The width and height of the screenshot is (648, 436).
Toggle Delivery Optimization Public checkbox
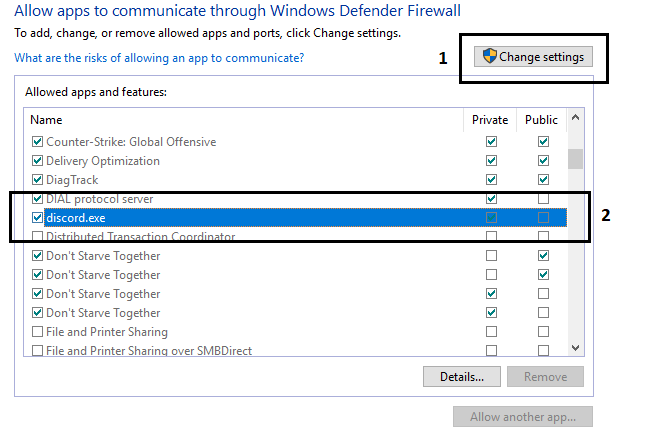[543, 160]
